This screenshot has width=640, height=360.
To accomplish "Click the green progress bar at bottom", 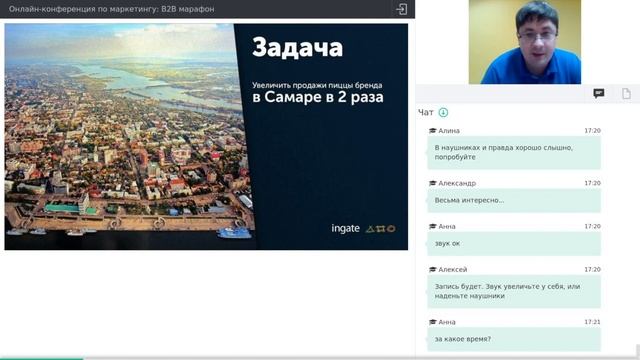I will tap(42, 359).
